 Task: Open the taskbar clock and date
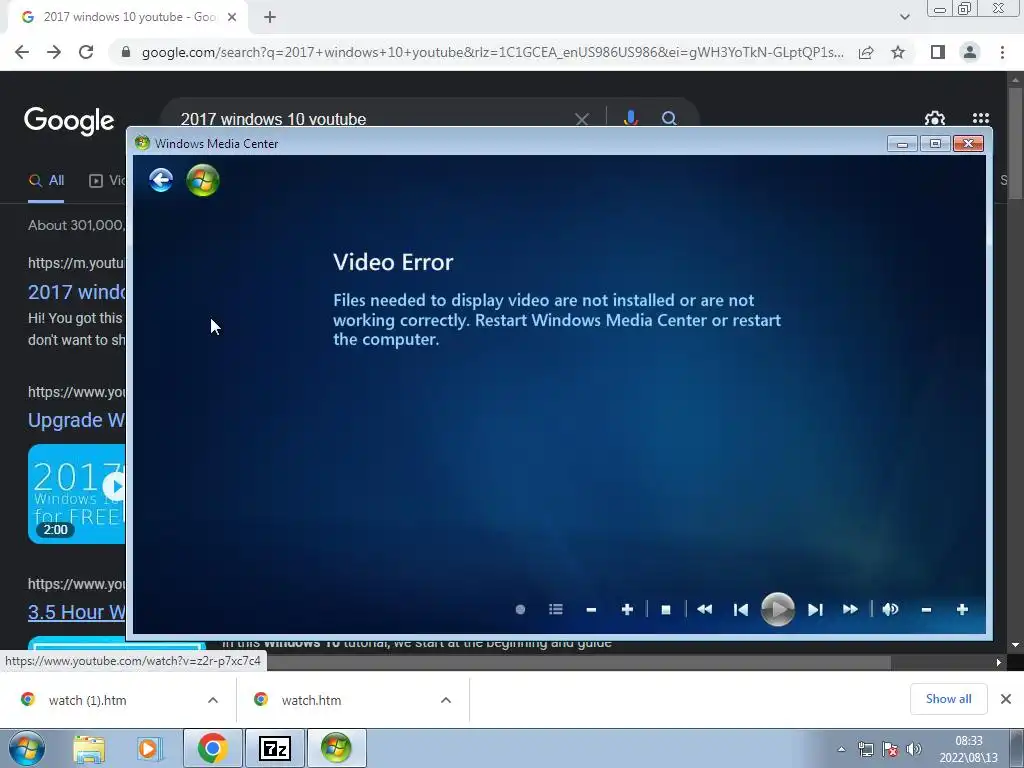click(x=968, y=749)
